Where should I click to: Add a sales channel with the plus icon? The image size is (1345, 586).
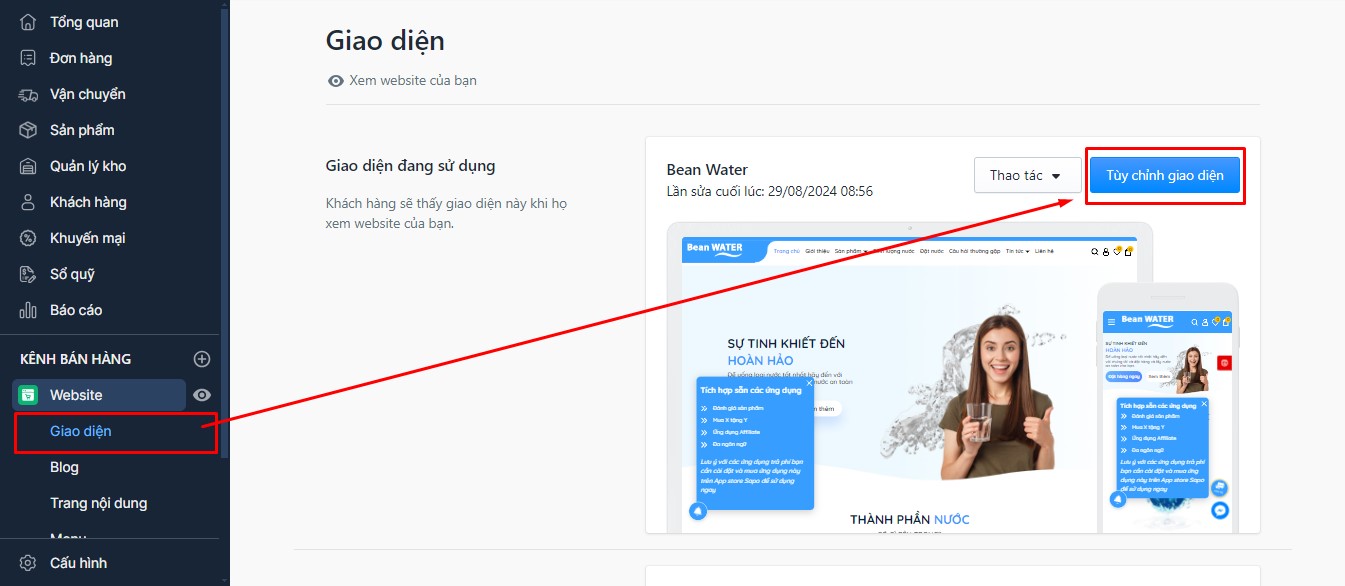[202, 359]
